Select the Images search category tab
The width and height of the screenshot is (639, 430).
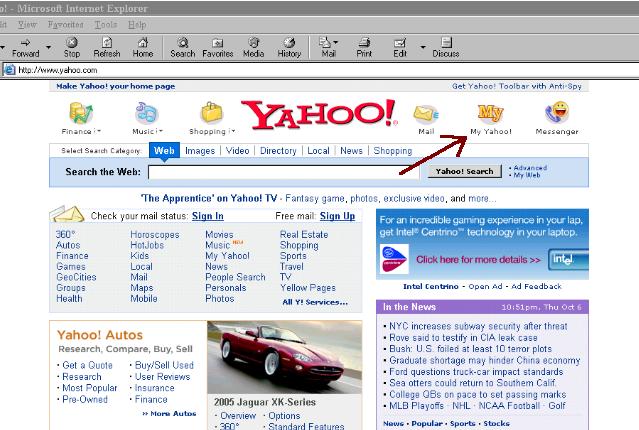(200, 151)
